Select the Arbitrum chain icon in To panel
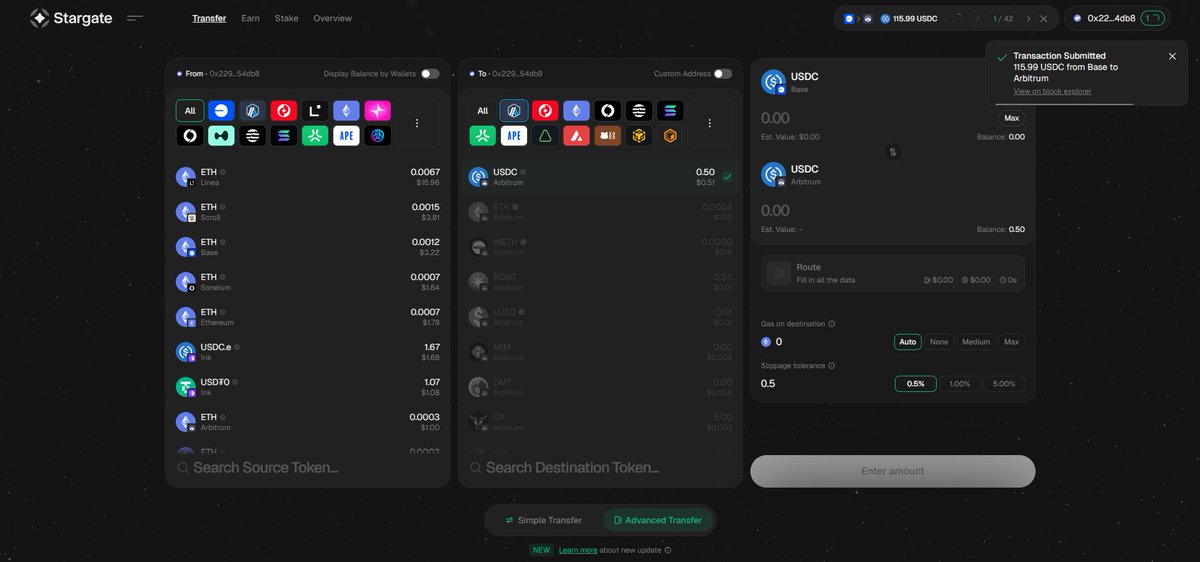The image size is (1200, 562). click(514, 111)
